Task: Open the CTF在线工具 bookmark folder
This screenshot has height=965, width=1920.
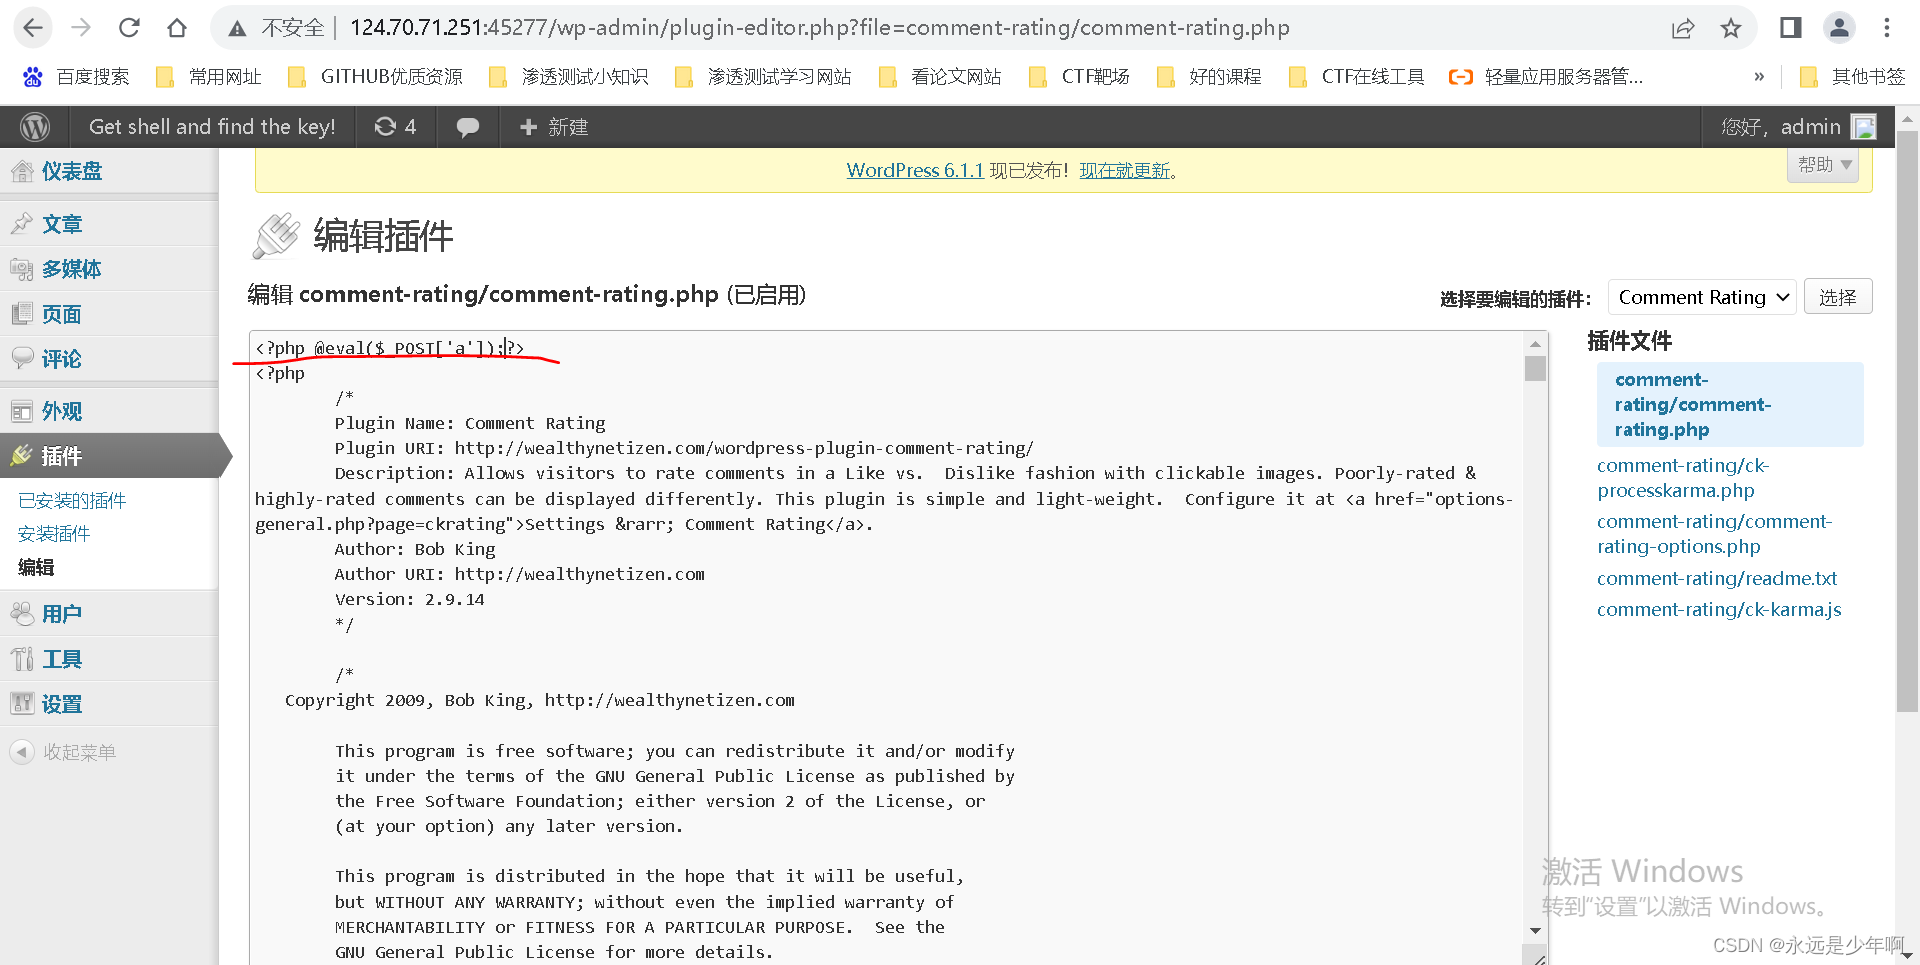Action: [1357, 77]
